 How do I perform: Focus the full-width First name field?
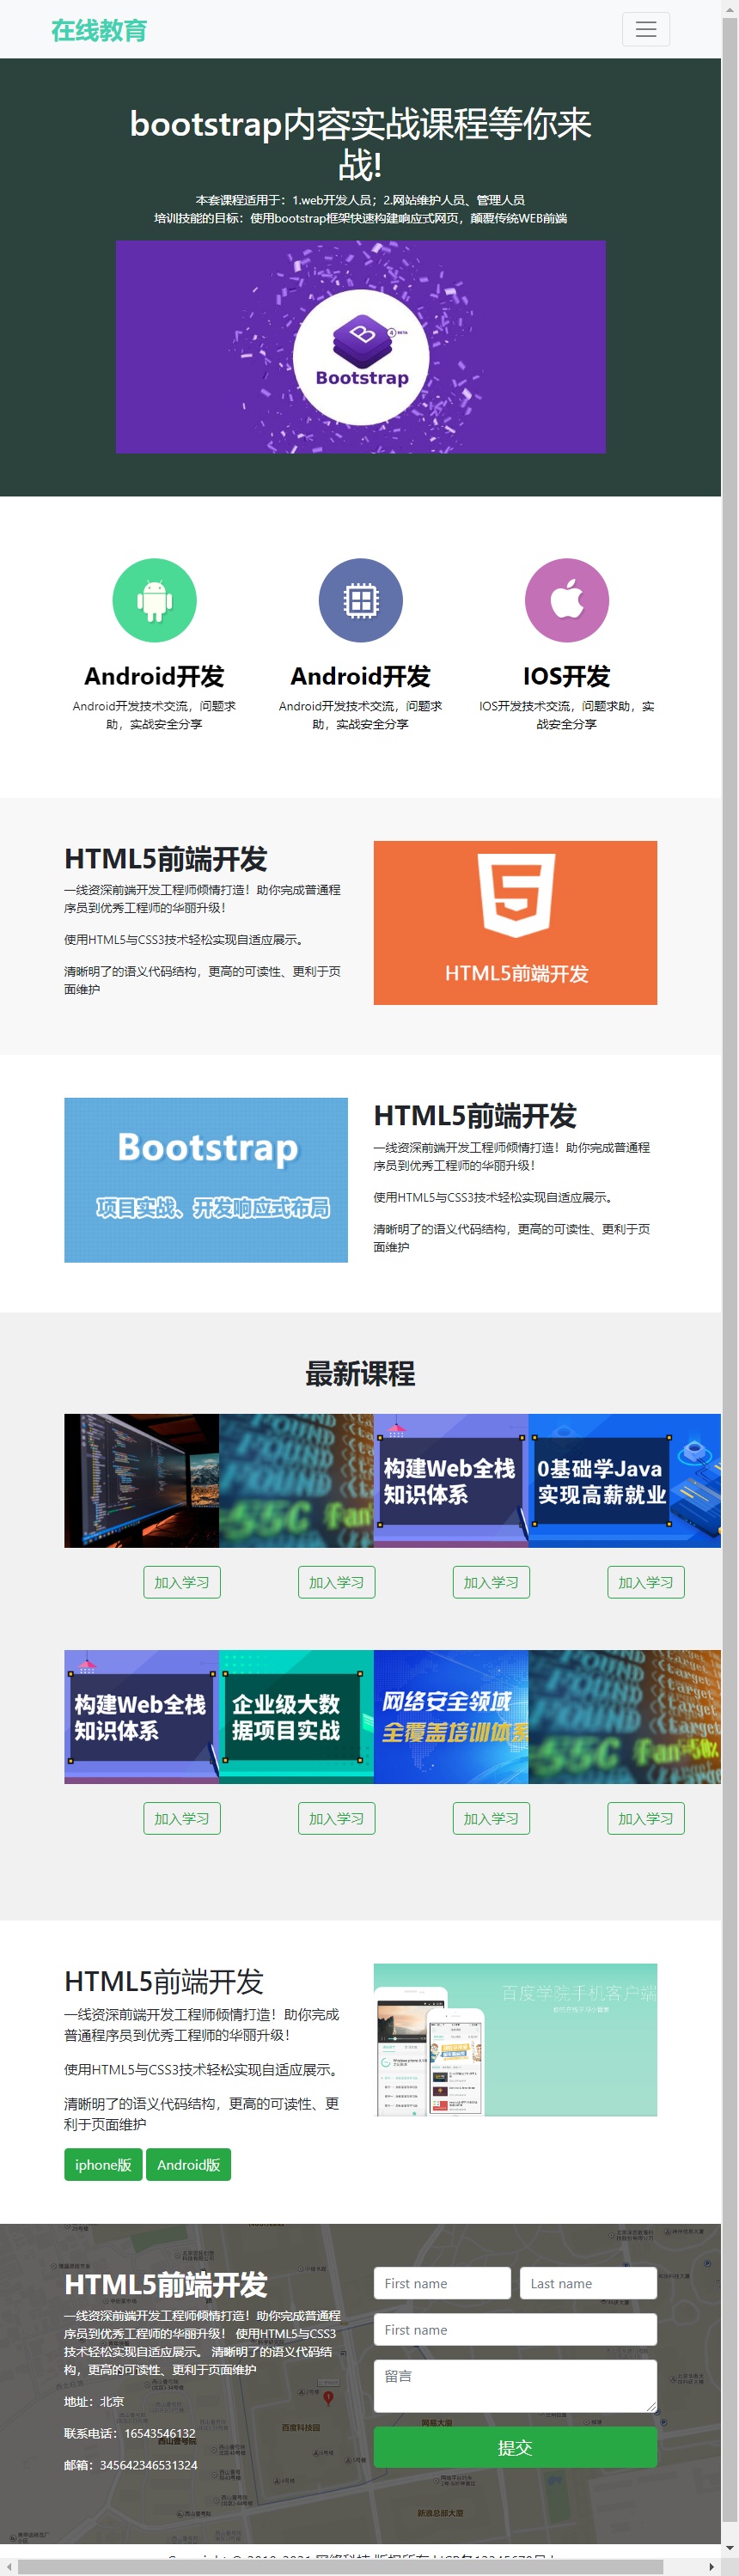pyautogui.click(x=515, y=2329)
